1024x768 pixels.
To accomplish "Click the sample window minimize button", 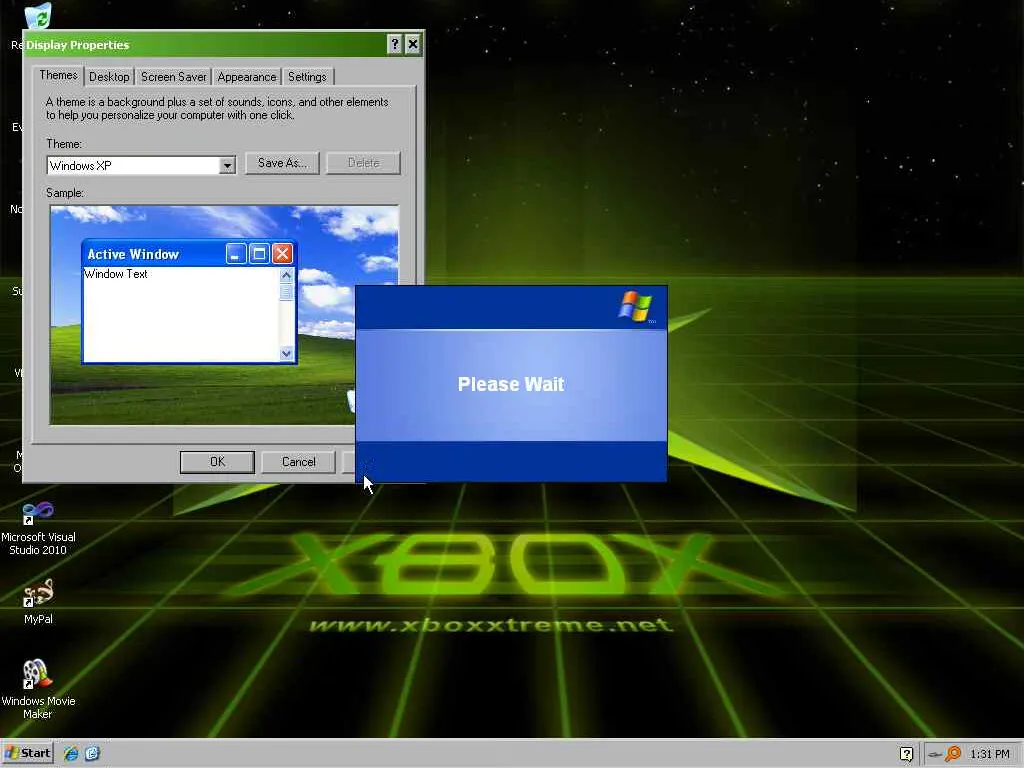I will [236, 253].
